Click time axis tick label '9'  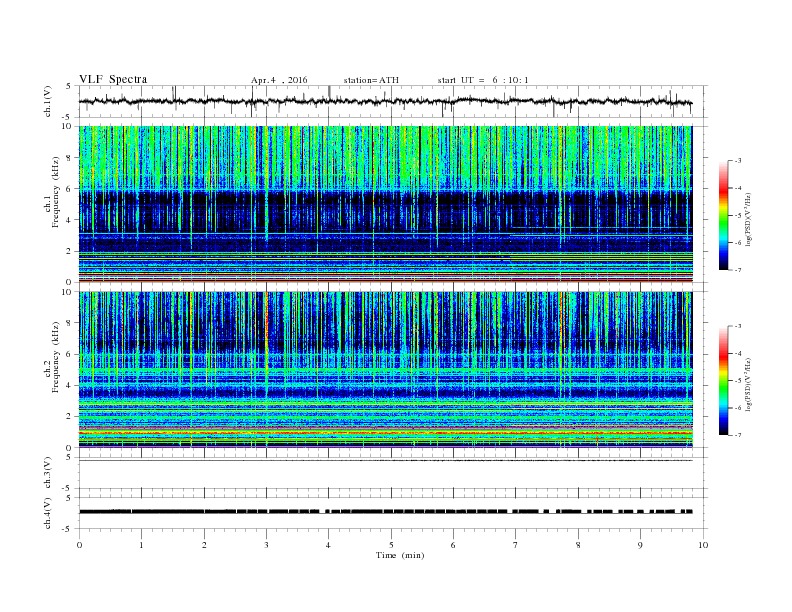tap(640, 545)
